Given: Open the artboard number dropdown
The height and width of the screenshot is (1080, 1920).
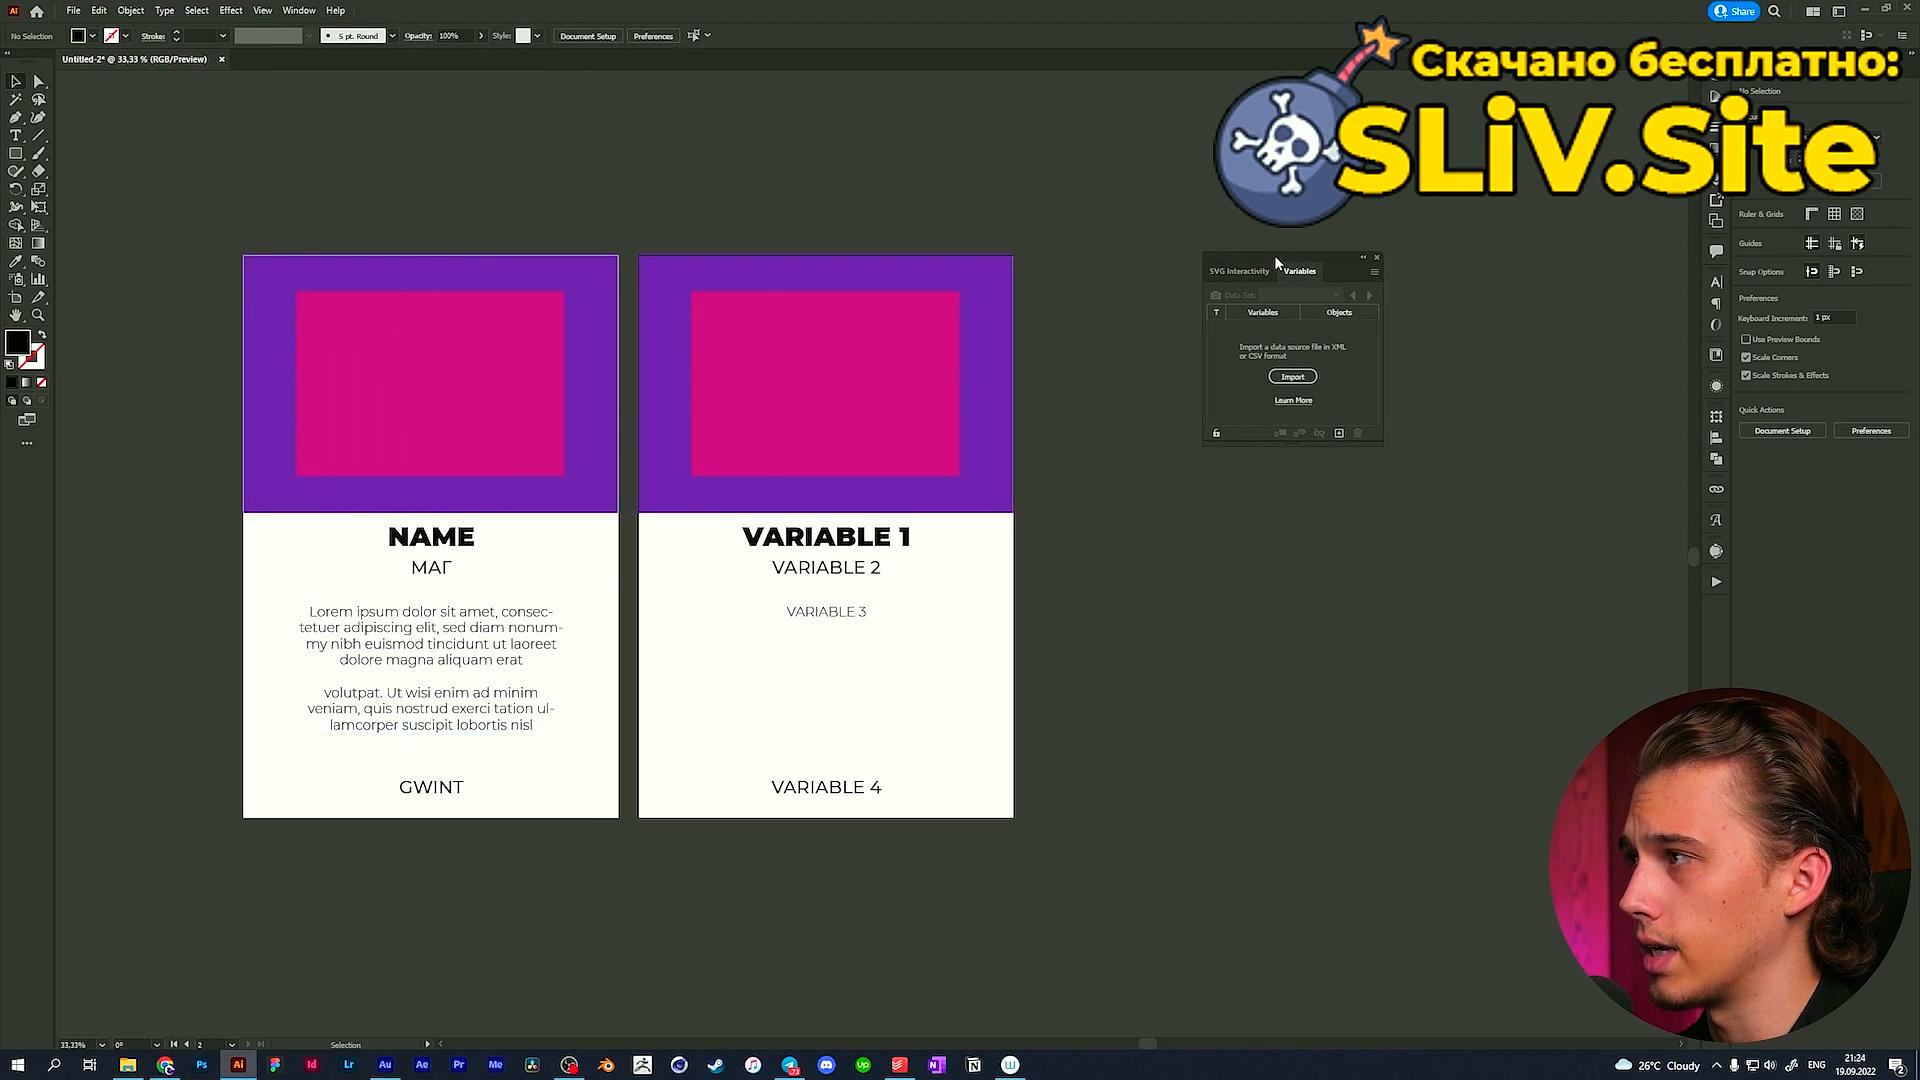Looking at the screenshot, I should [x=232, y=1045].
